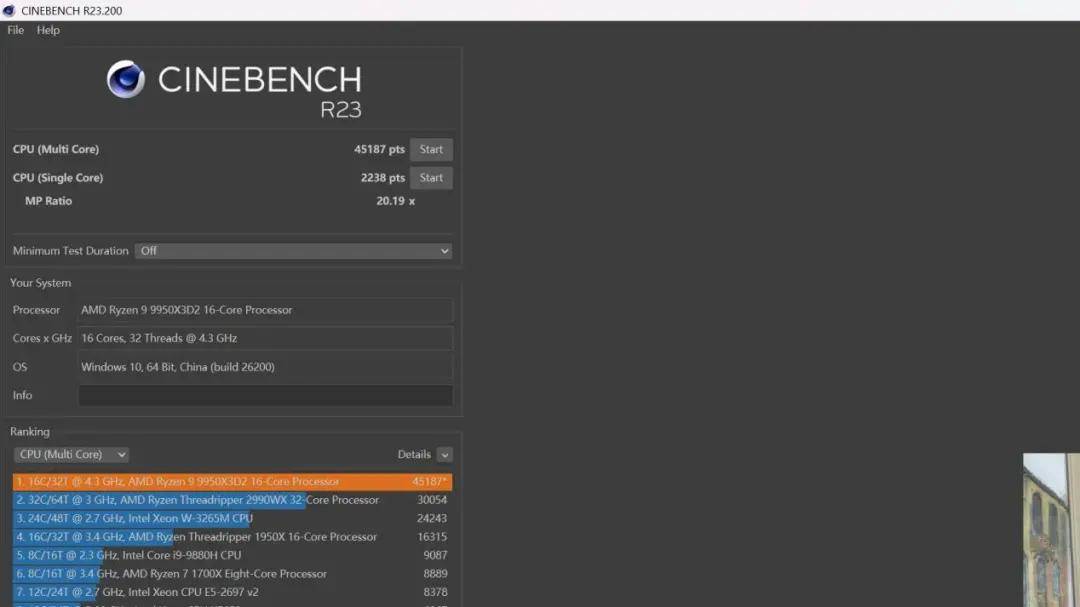1080x607 pixels.
Task: Select ranking row Intel Core i9-9880H
Action: pyautogui.click(x=233, y=555)
